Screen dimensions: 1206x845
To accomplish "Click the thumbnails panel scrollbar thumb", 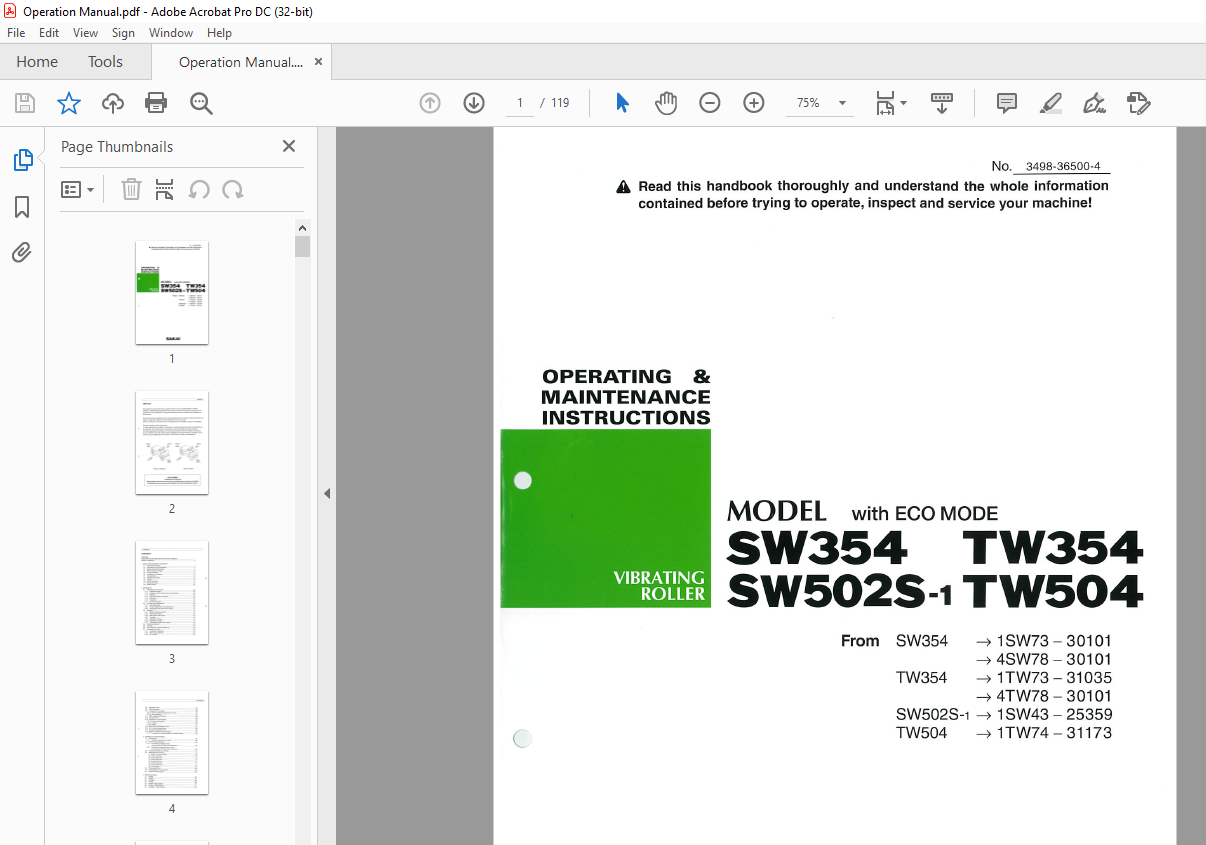I will 302,246.
